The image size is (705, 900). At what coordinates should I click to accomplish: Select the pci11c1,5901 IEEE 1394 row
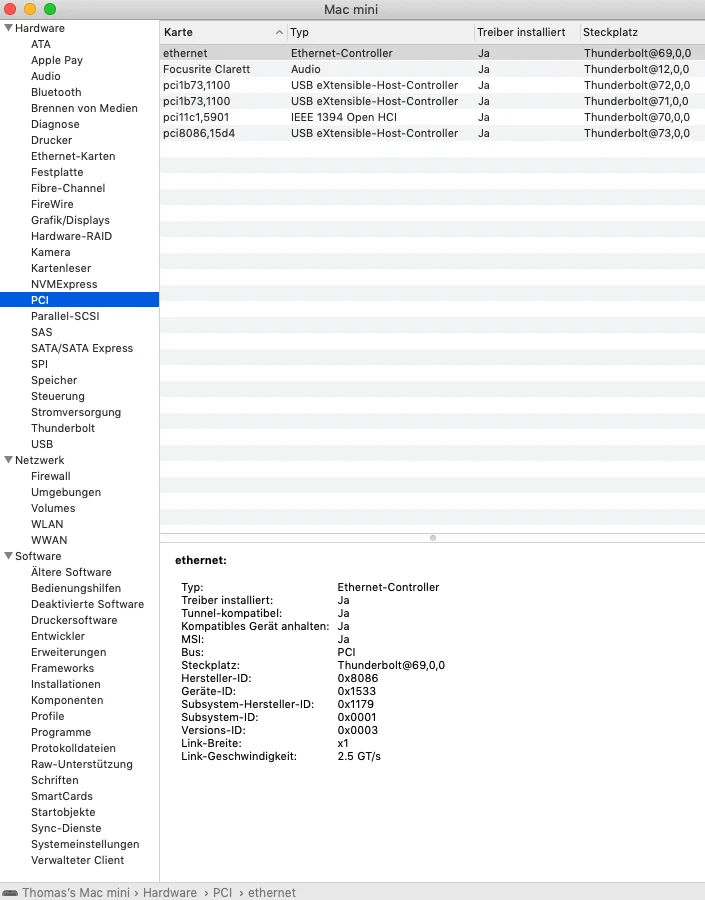tap(432, 117)
